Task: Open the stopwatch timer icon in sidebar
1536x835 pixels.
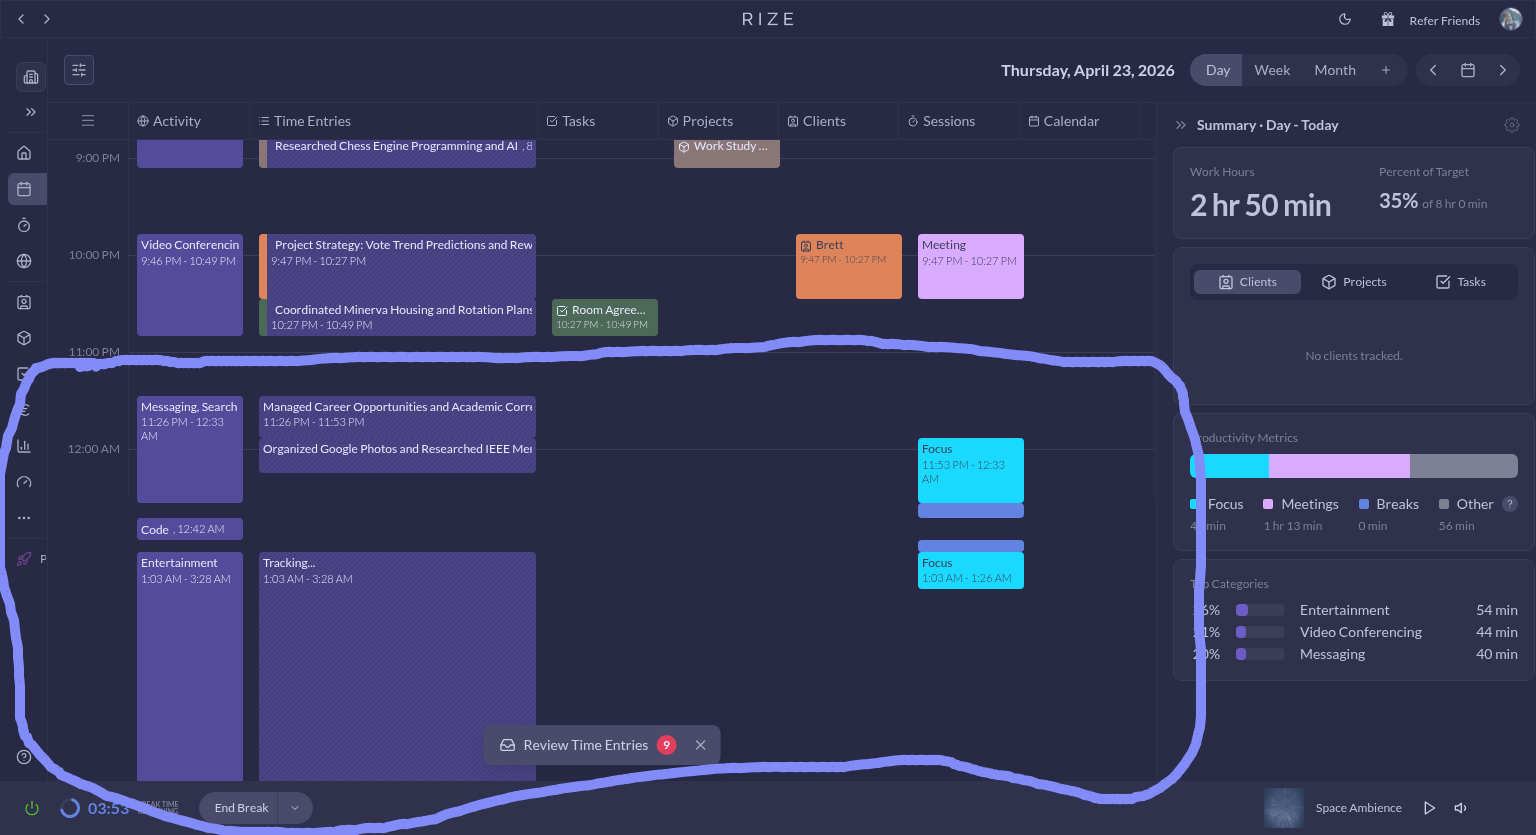Action: 24,225
